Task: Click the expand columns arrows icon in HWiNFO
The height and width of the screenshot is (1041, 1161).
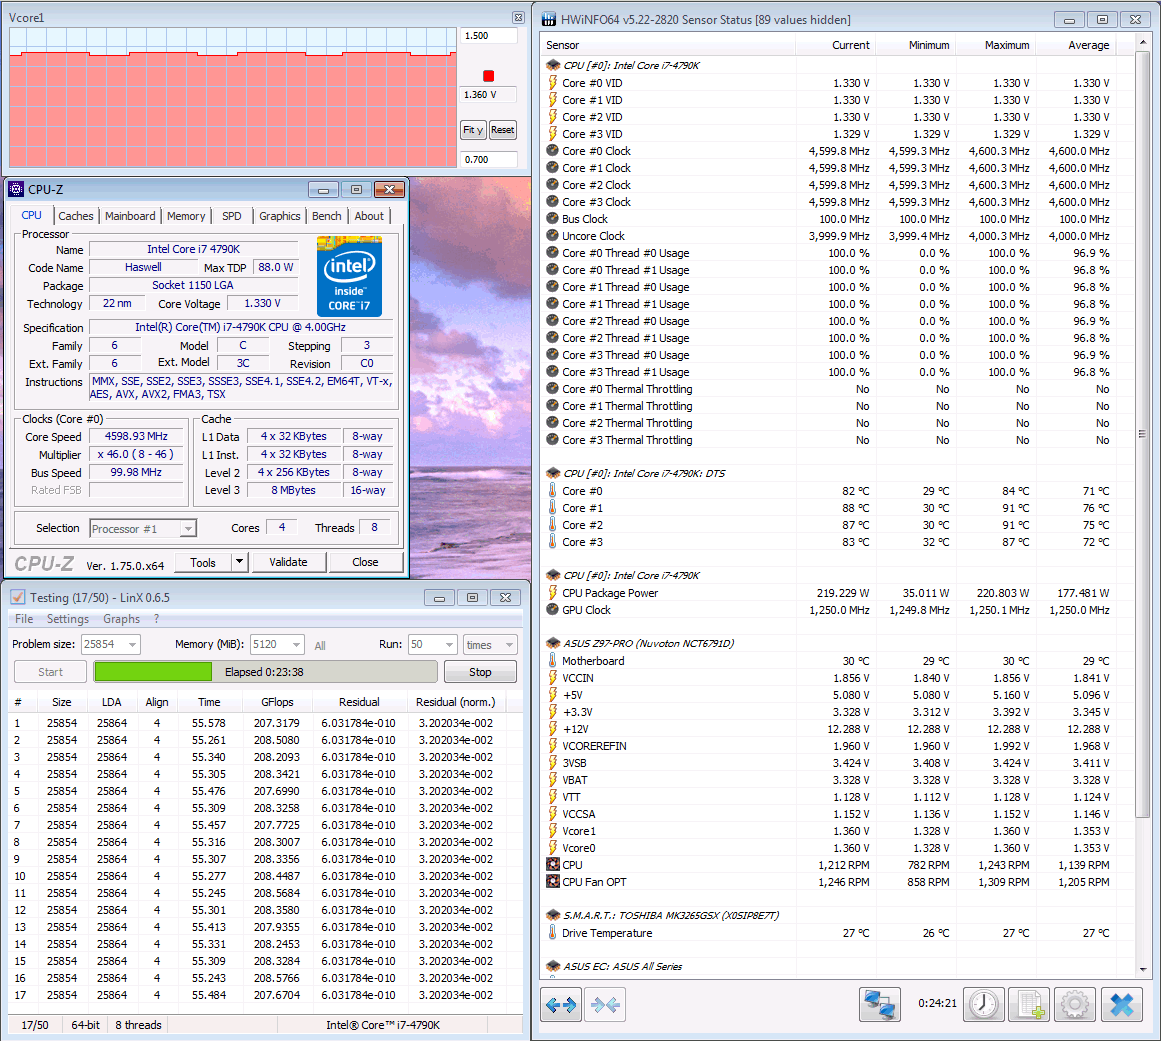Action: [x=561, y=1005]
